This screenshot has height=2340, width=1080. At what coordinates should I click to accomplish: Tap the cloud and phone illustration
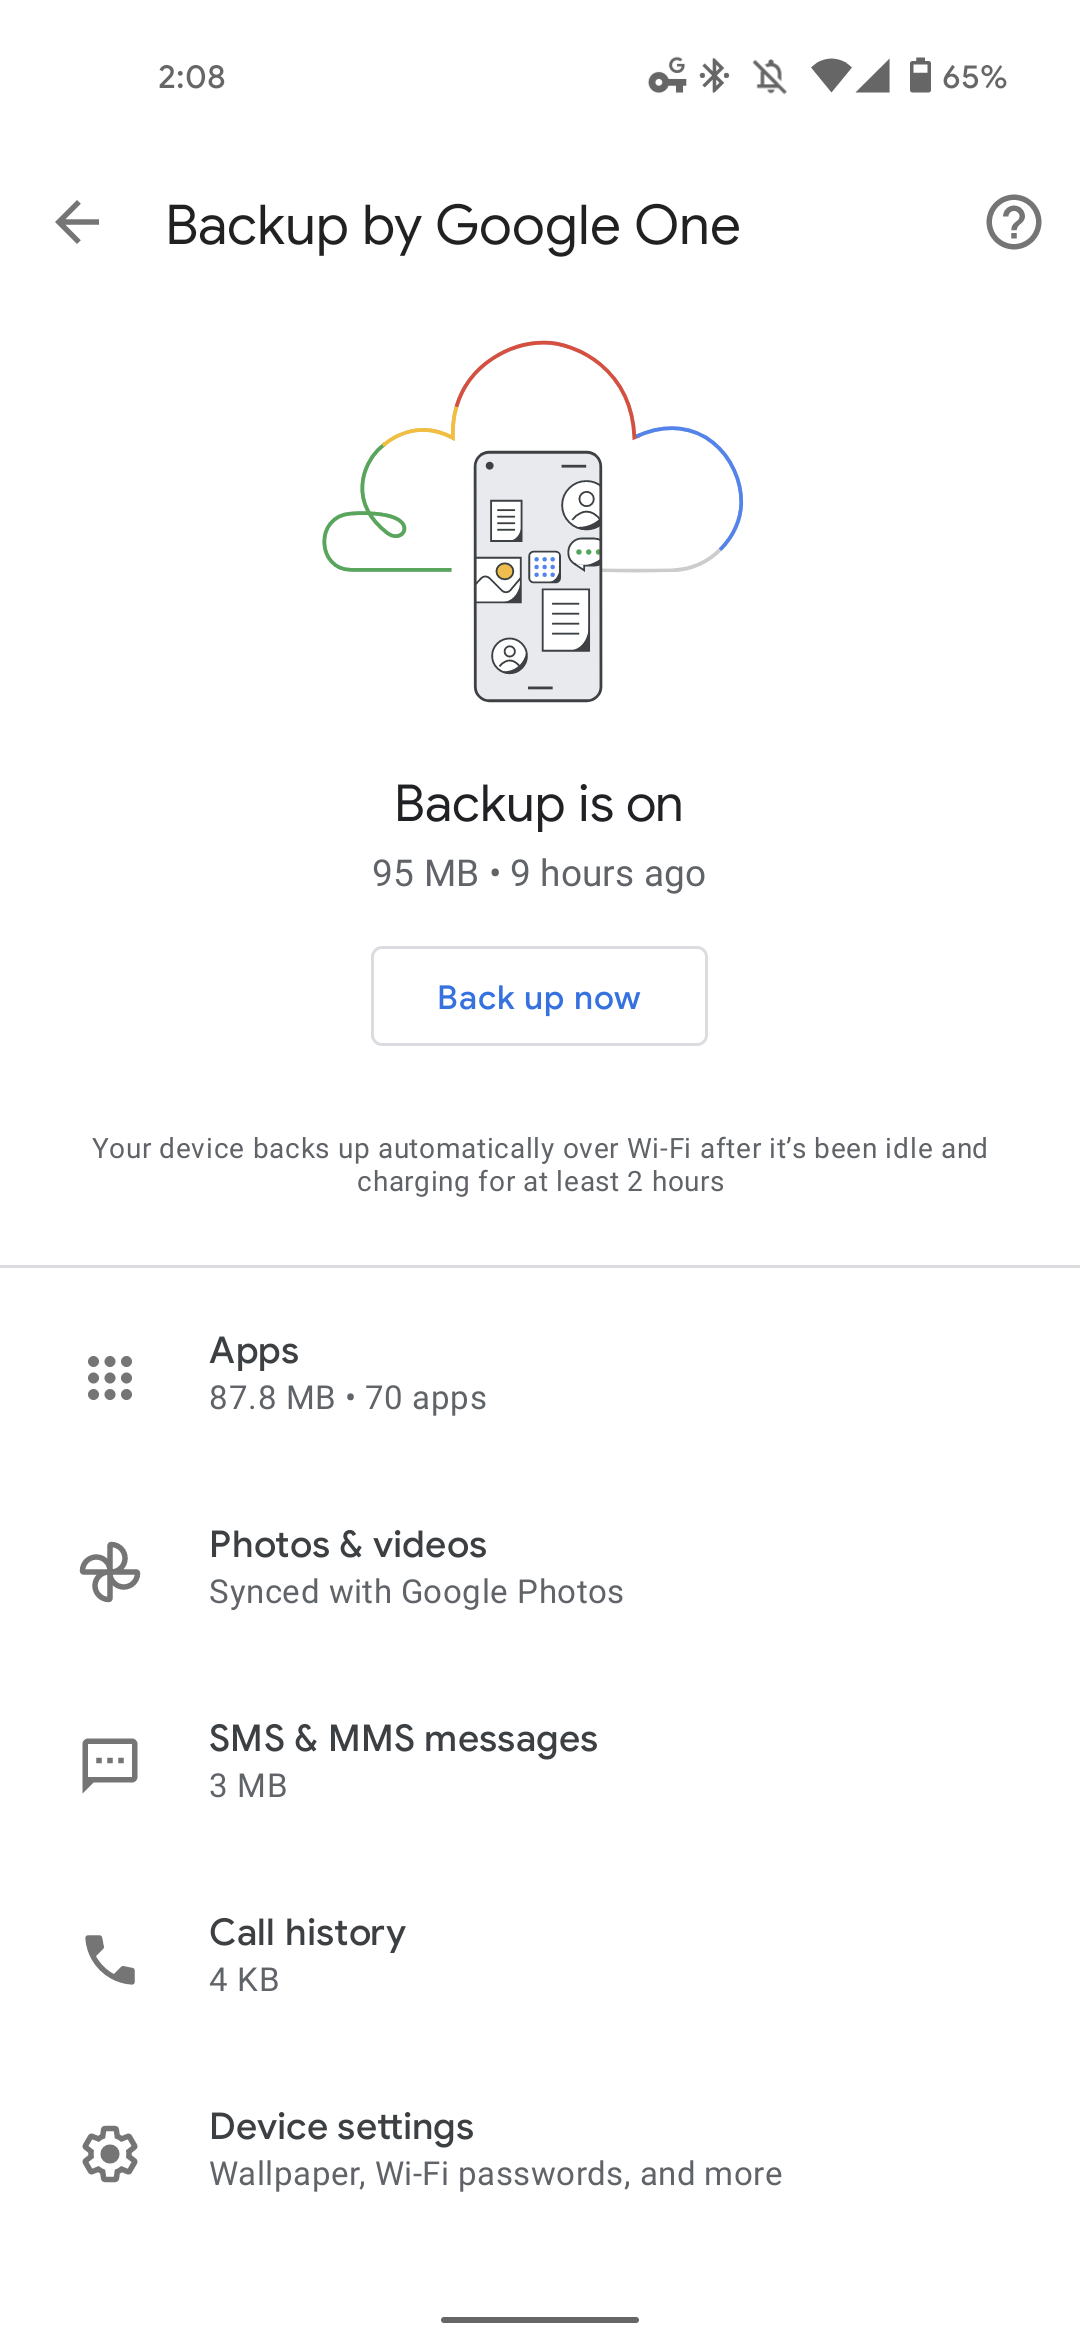533,521
